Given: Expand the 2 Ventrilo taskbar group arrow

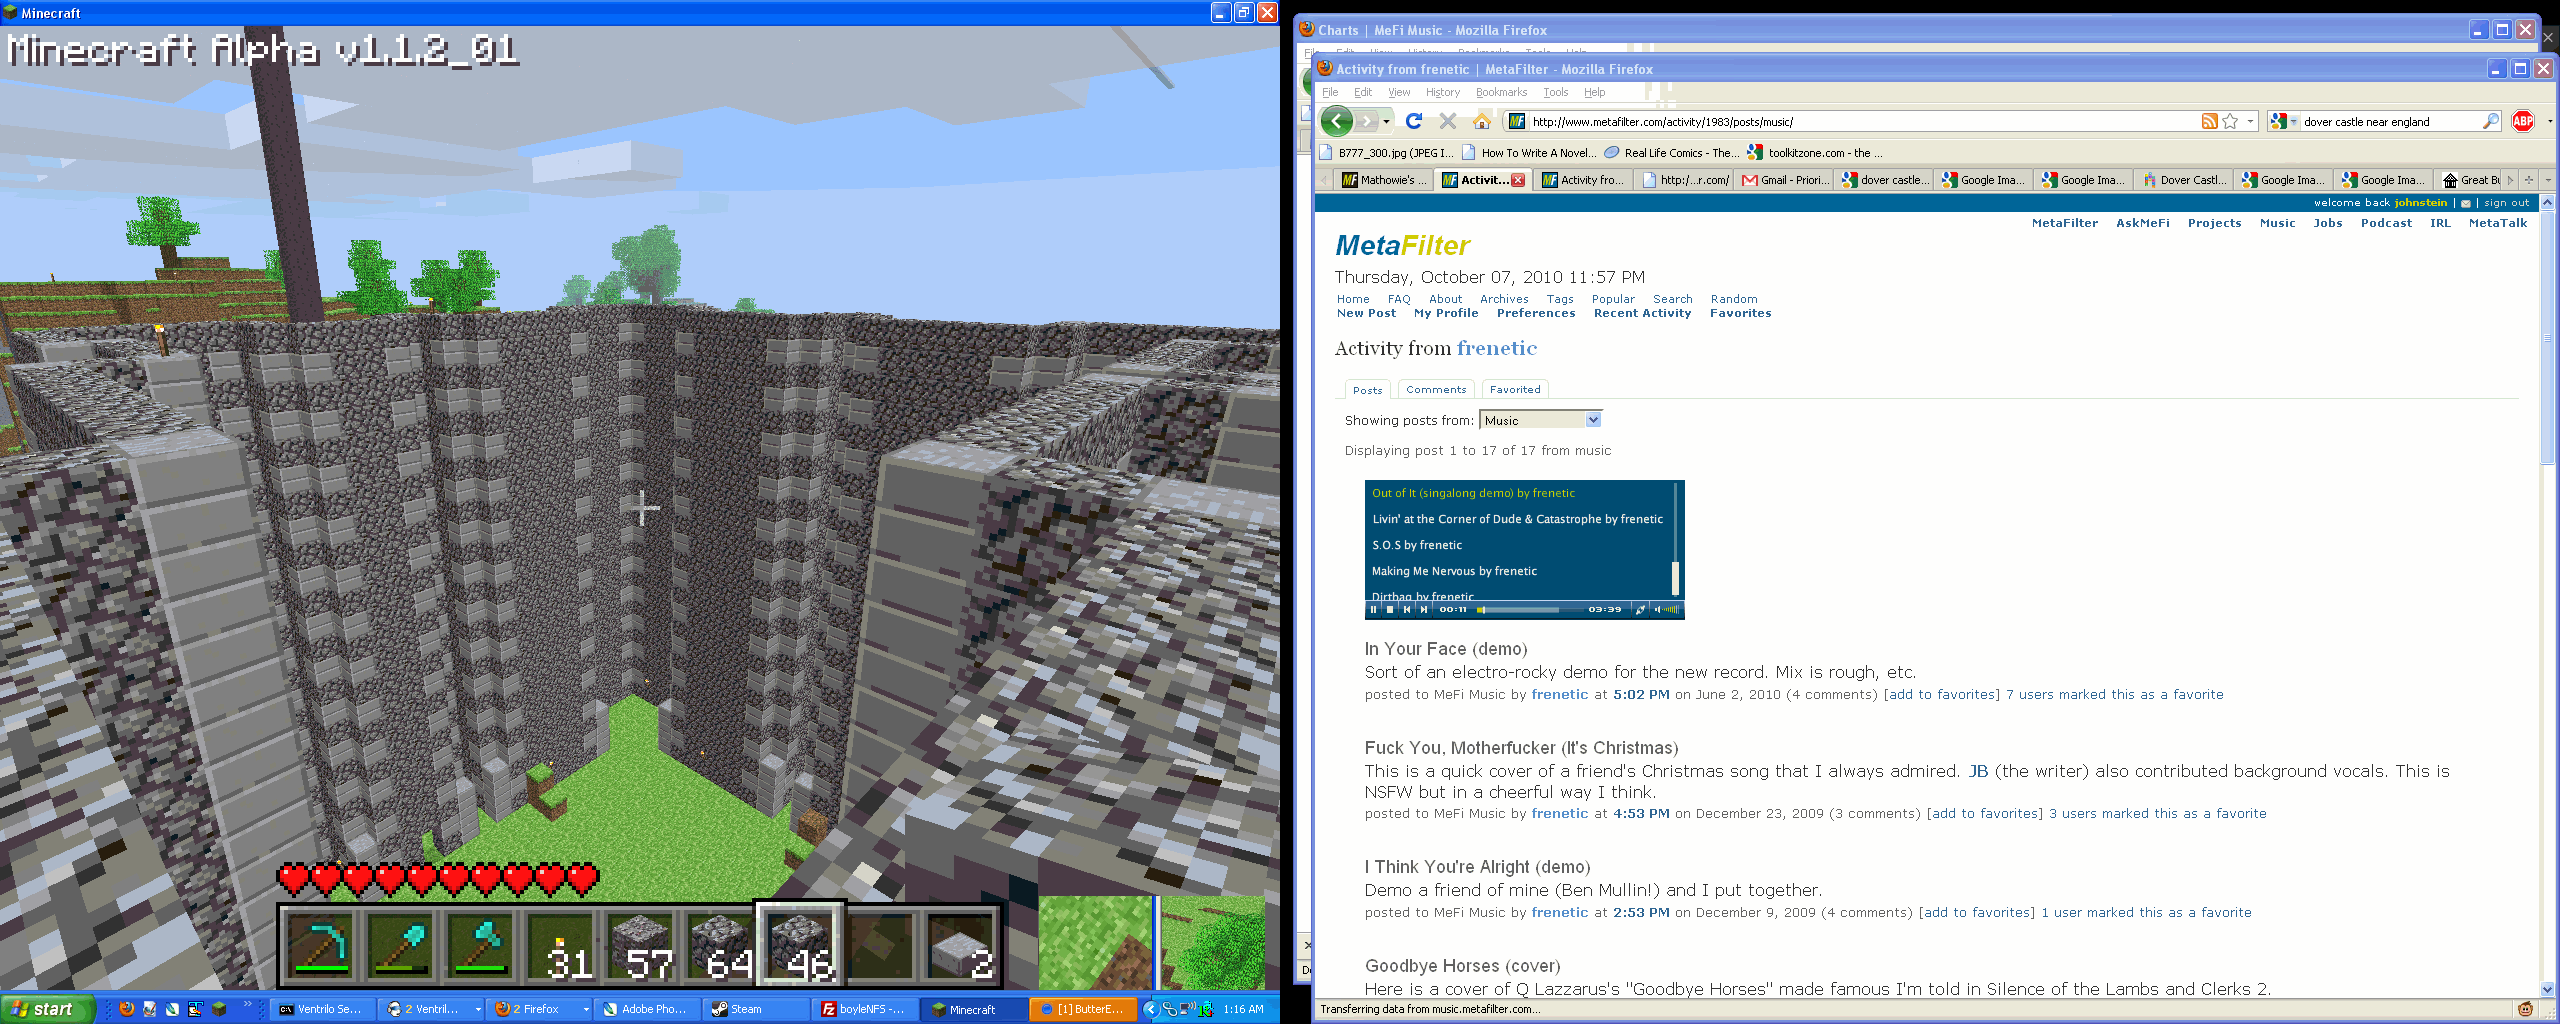Looking at the screenshot, I should pos(477,1009).
